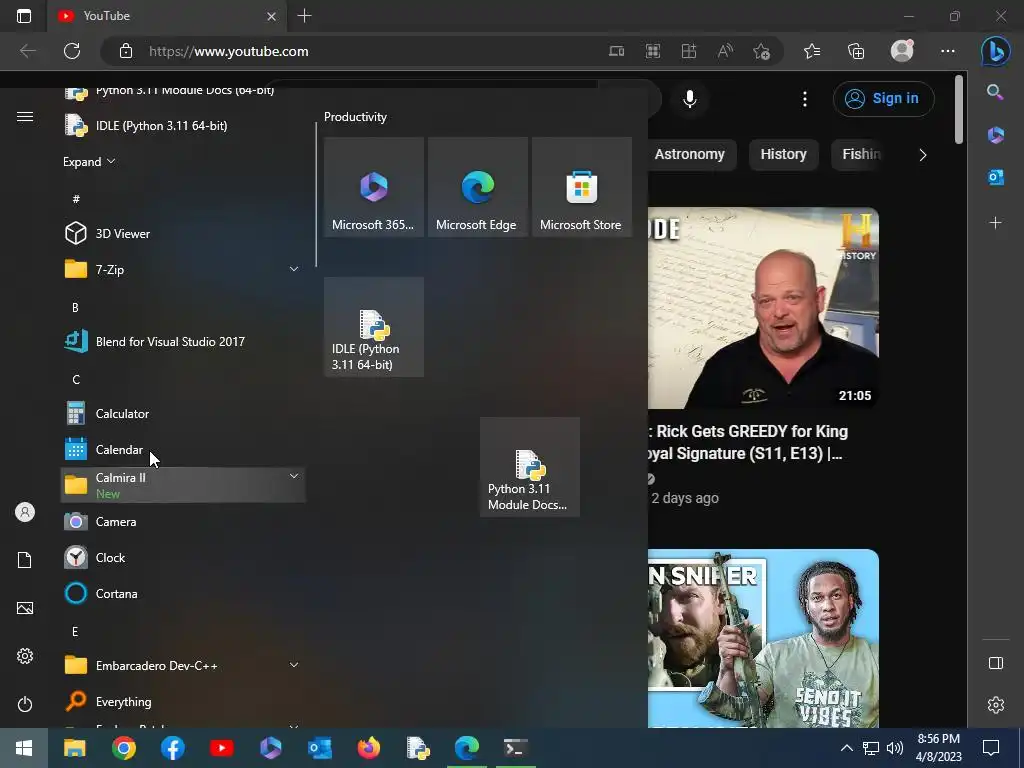Open Documents from the Start rail
This screenshot has width=1024, height=768.
(x=25, y=560)
